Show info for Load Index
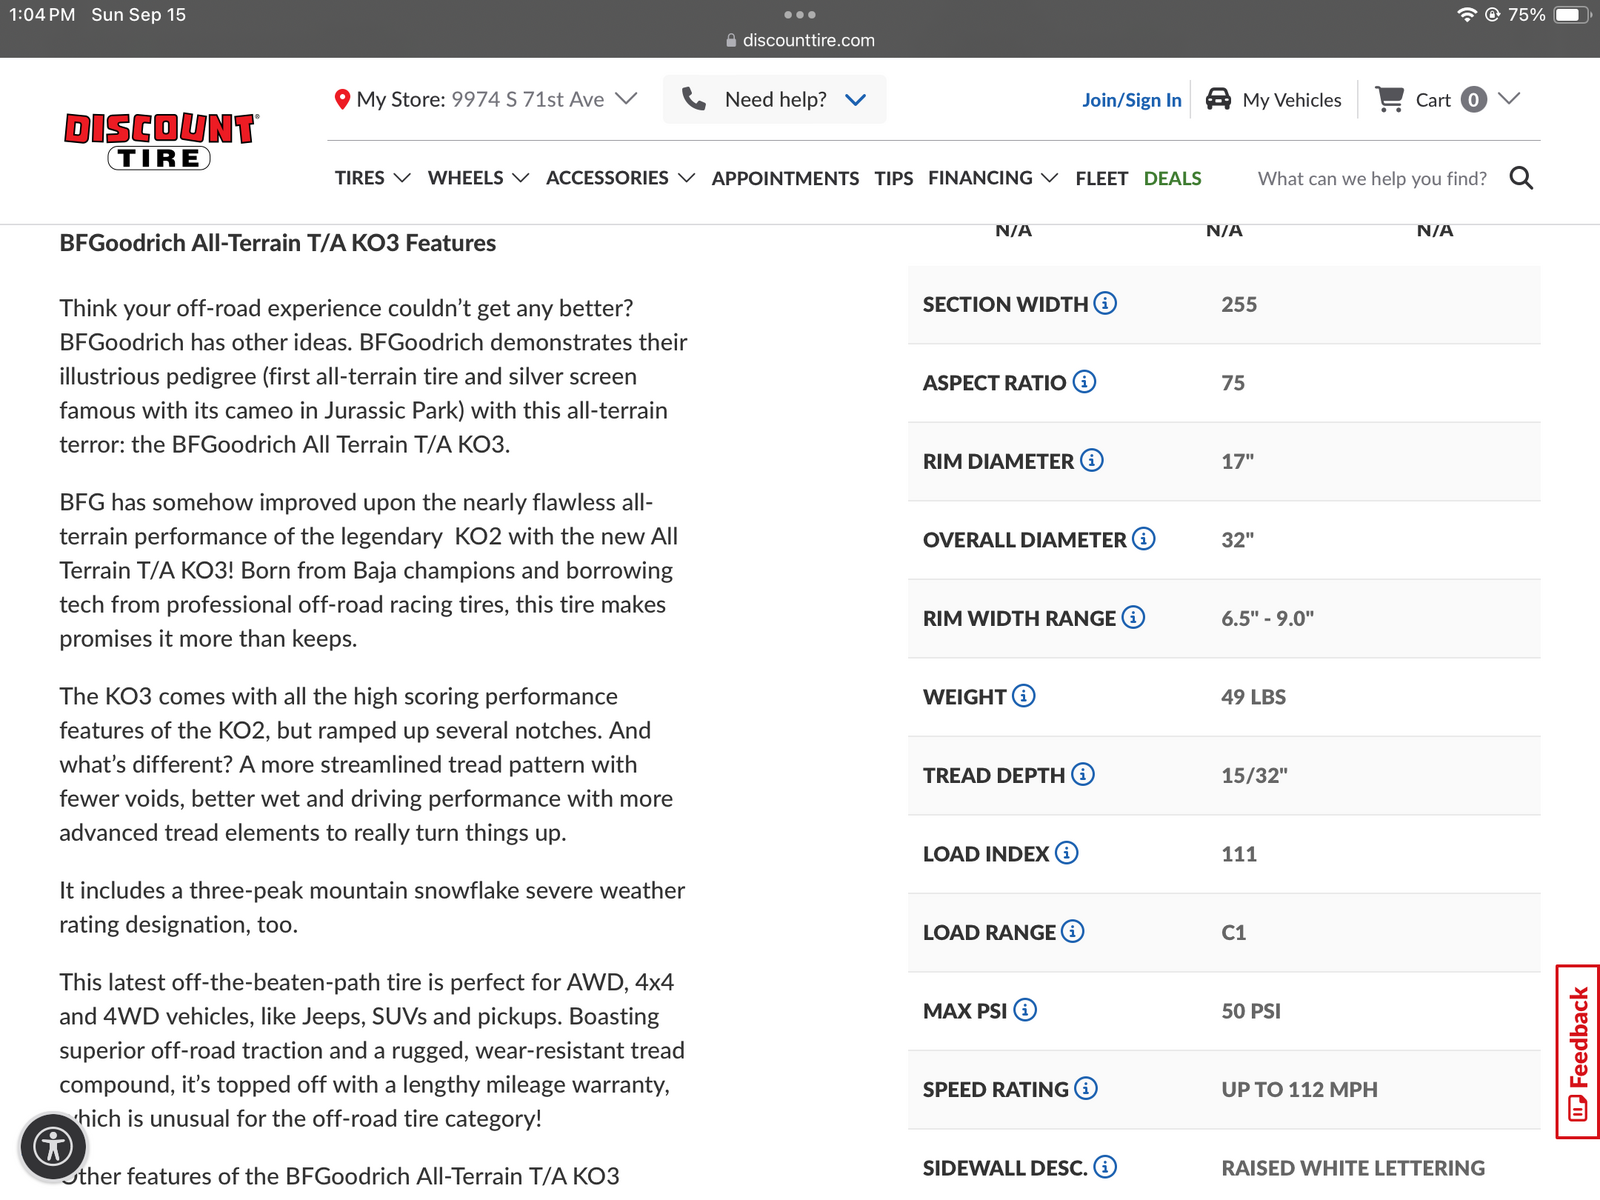 click(x=1067, y=853)
